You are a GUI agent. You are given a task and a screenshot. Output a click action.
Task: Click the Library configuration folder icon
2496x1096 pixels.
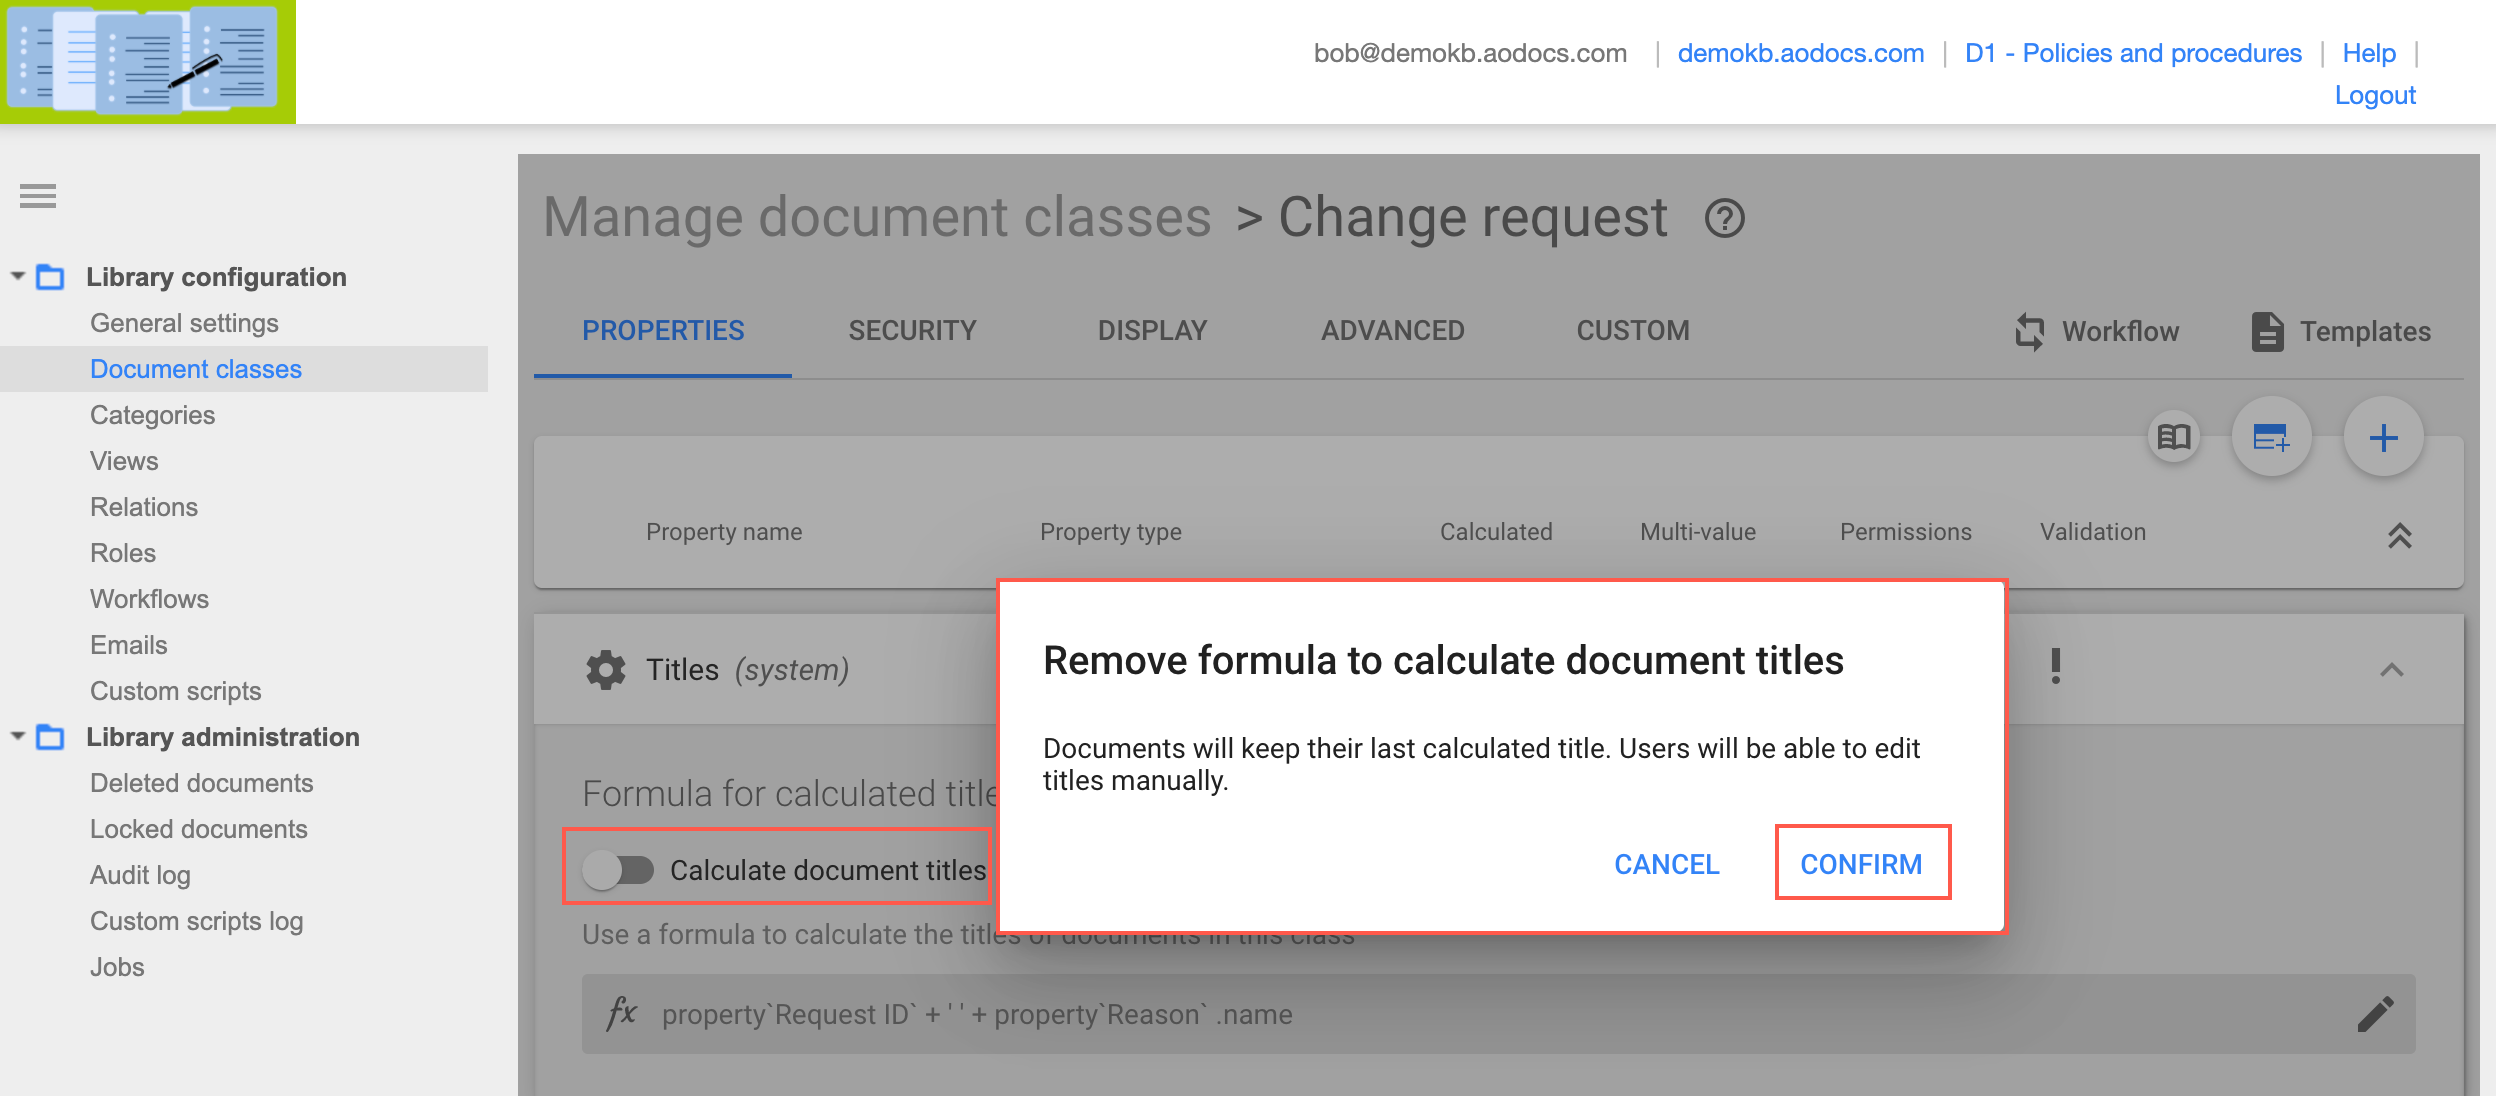coord(50,277)
